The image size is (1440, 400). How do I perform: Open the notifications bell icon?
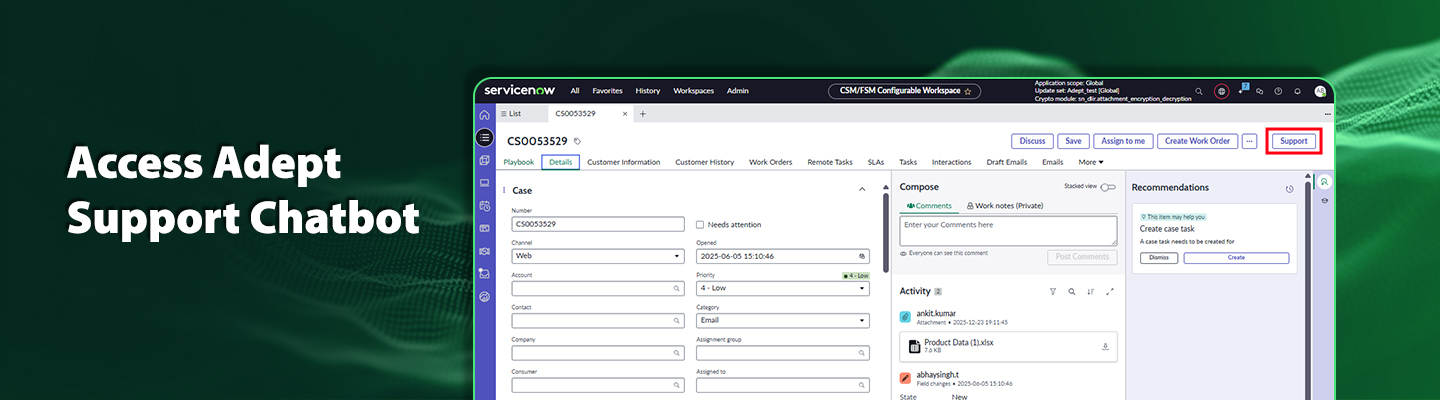1298,91
